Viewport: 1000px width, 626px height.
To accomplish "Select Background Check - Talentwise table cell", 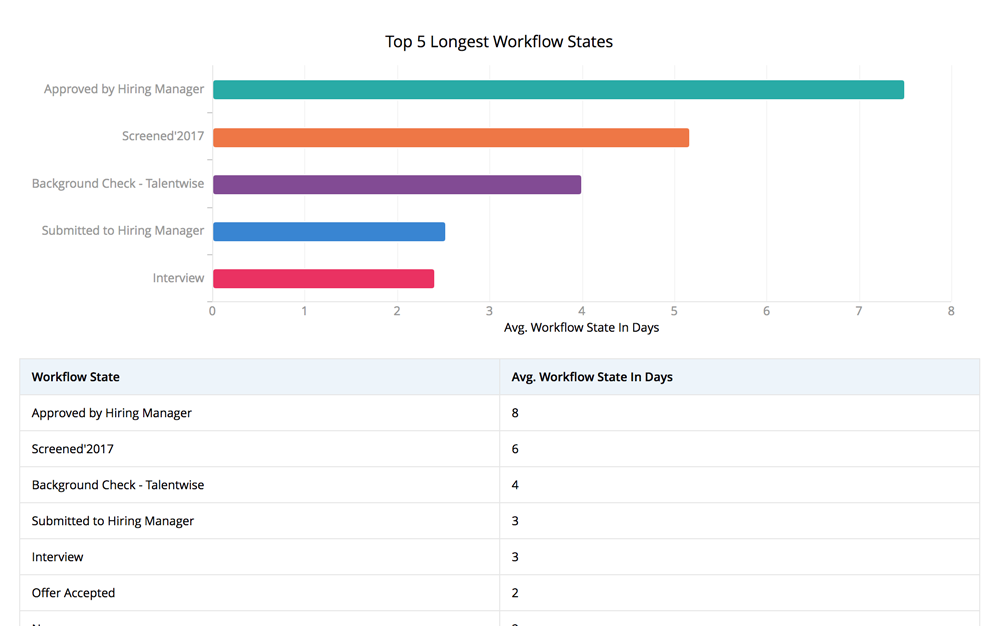I will click(118, 485).
